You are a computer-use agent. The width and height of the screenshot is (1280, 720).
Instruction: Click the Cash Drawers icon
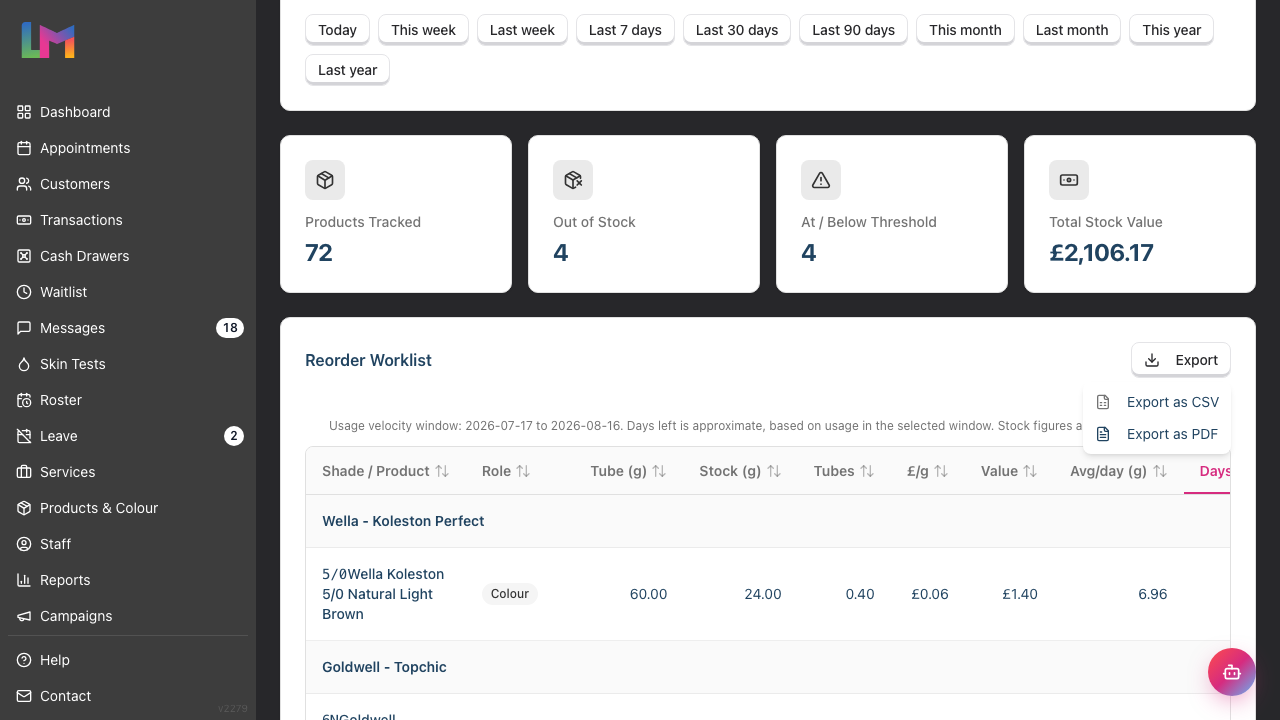(x=24, y=256)
